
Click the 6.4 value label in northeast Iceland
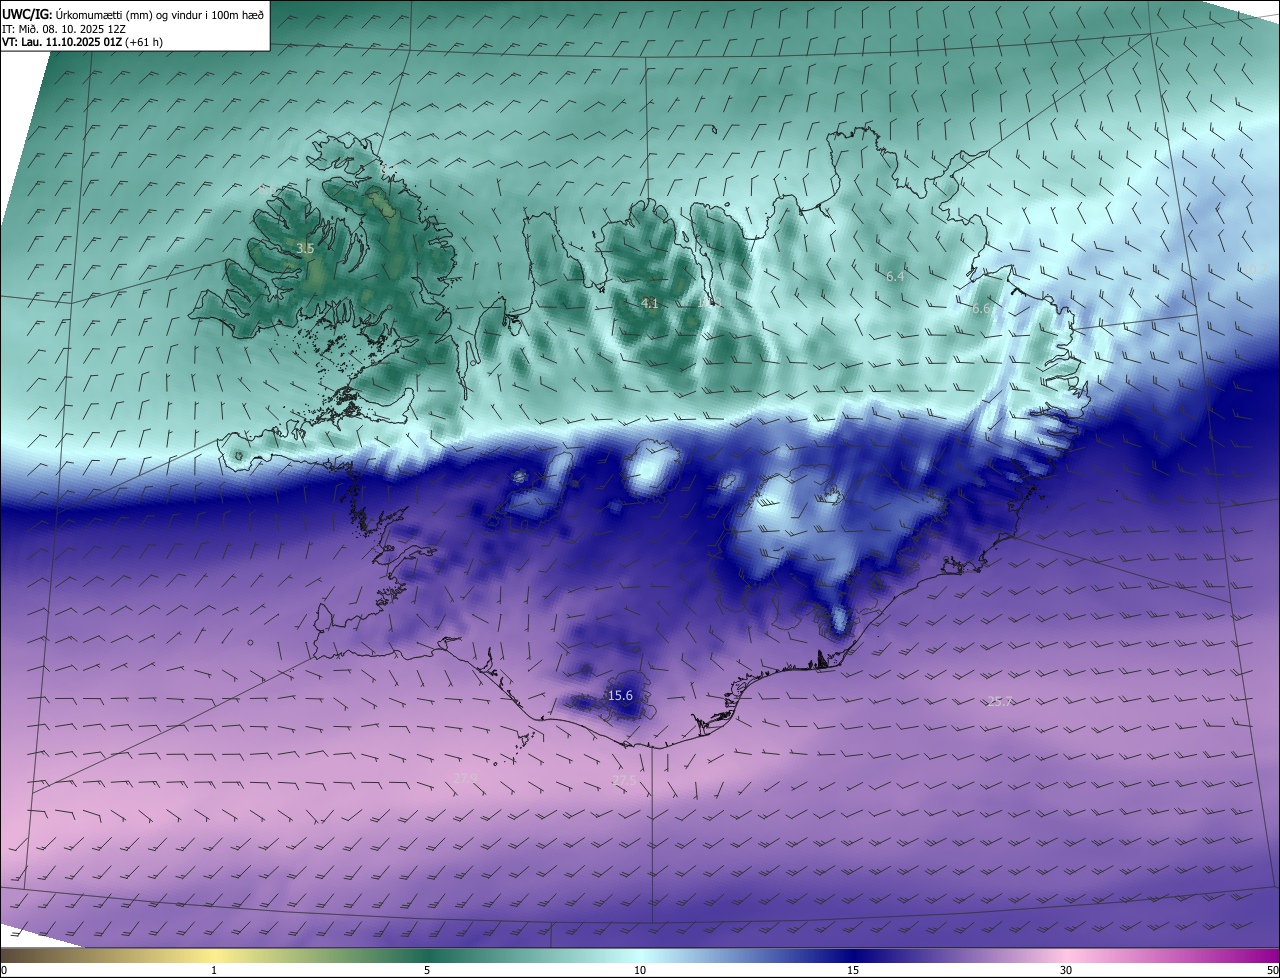[x=895, y=276]
